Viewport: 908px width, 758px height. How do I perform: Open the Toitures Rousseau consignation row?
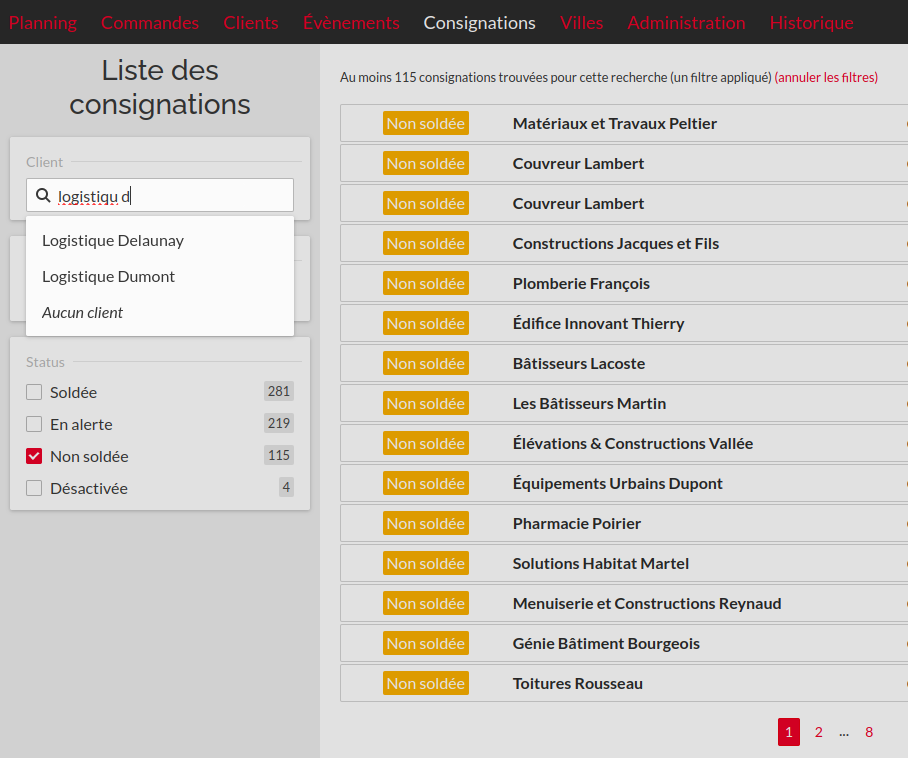(x=577, y=683)
